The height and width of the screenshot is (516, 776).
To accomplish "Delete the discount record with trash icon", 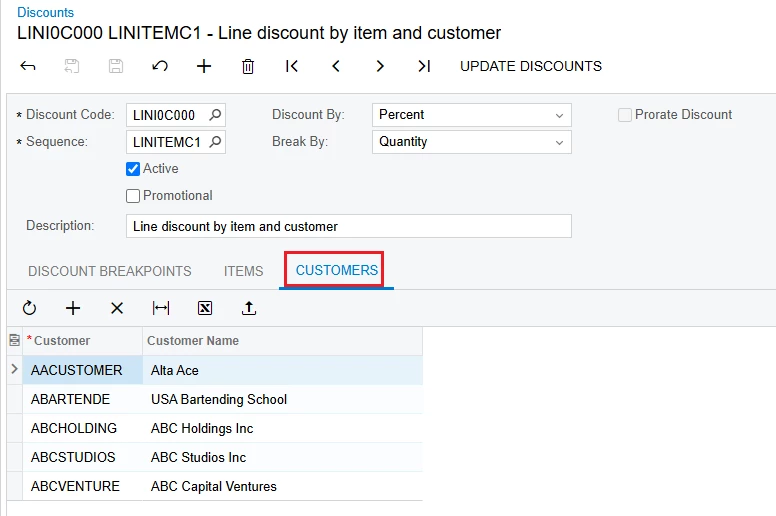I will (248, 66).
